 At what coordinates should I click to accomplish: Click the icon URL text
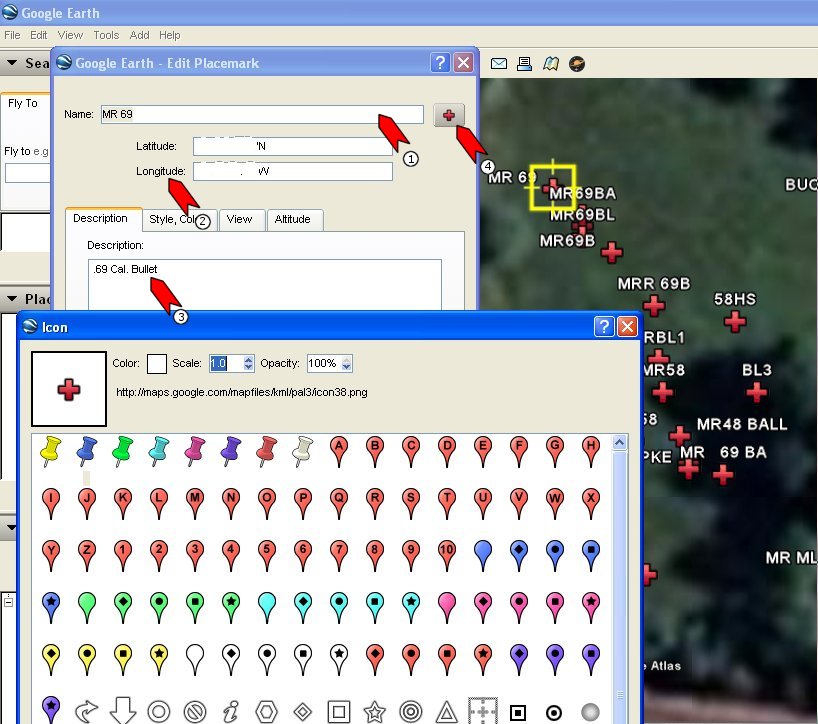tap(242, 392)
